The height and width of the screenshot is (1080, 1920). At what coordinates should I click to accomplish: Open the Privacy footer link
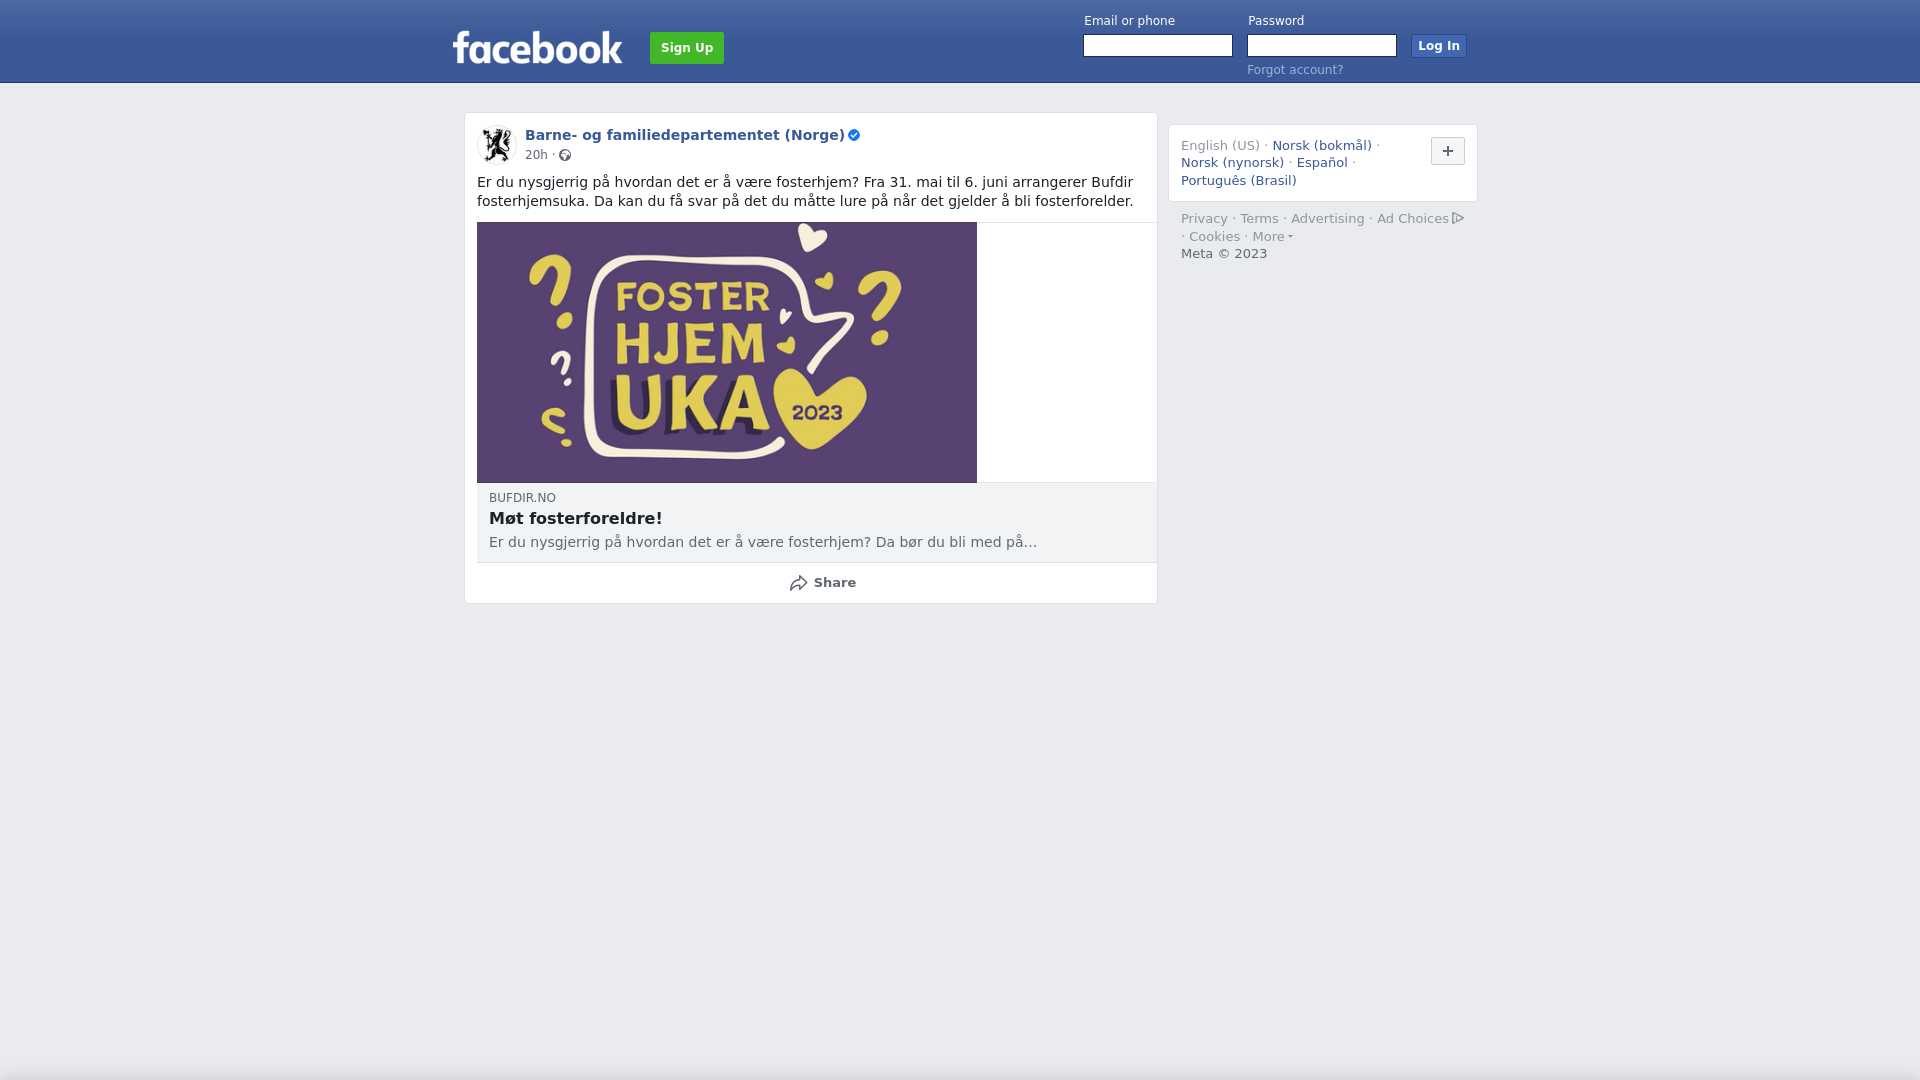[1204, 219]
